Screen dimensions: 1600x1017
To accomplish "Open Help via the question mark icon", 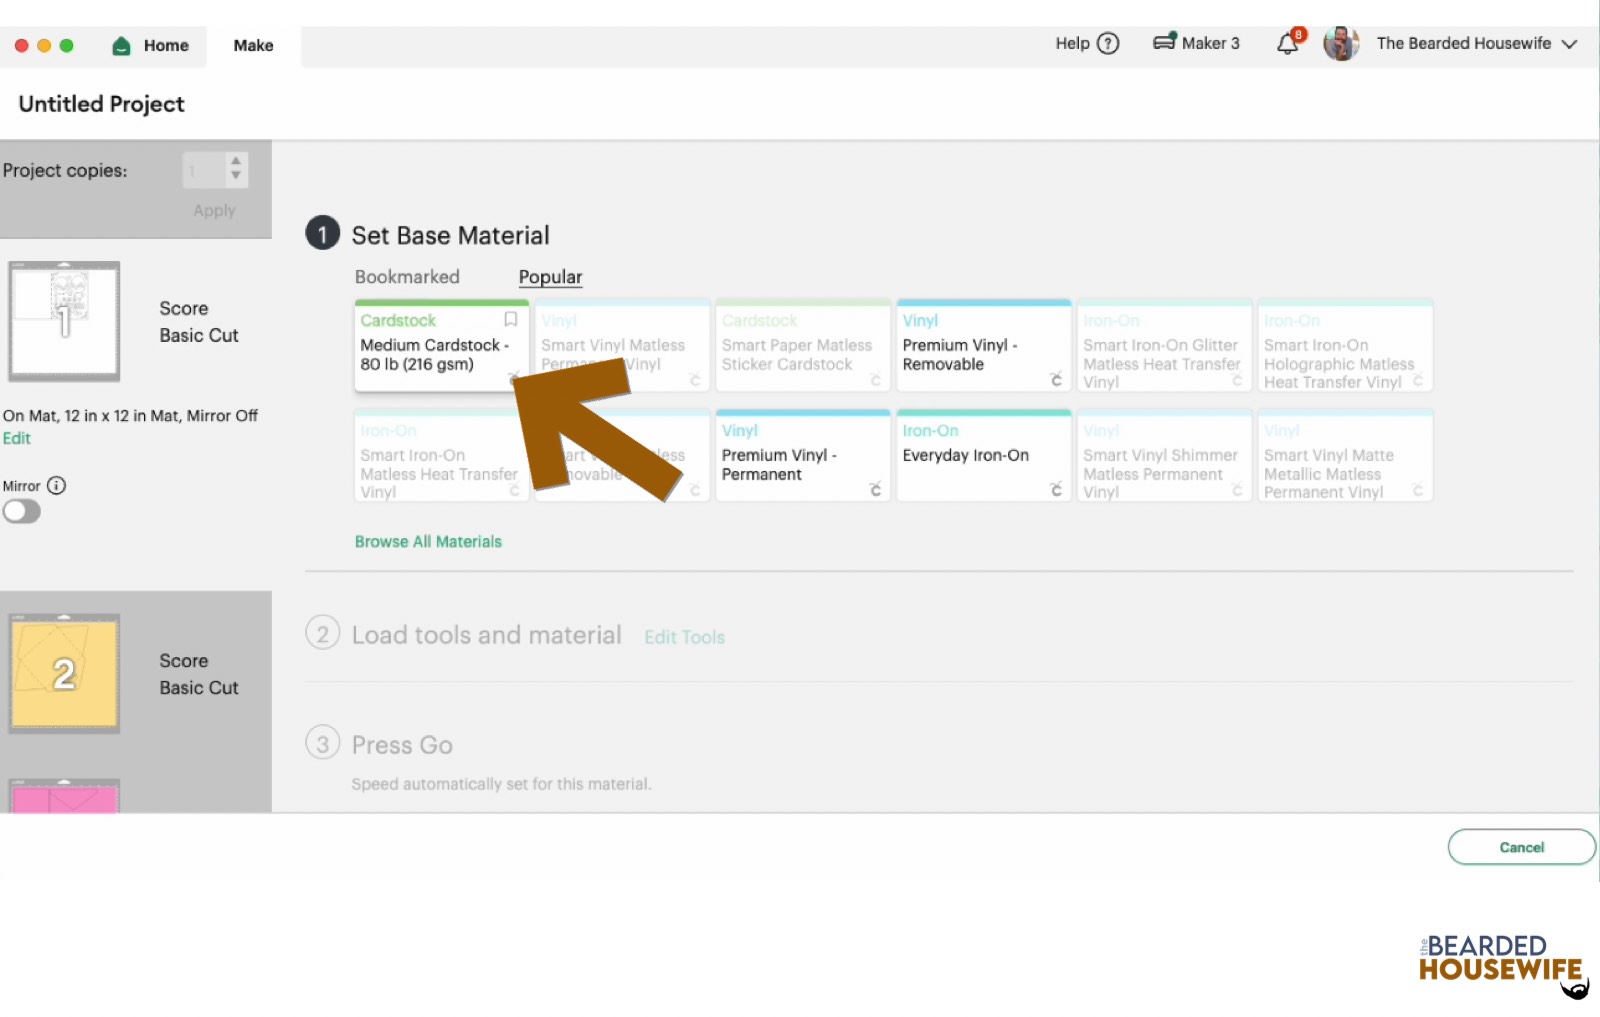I will click(1108, 43).
